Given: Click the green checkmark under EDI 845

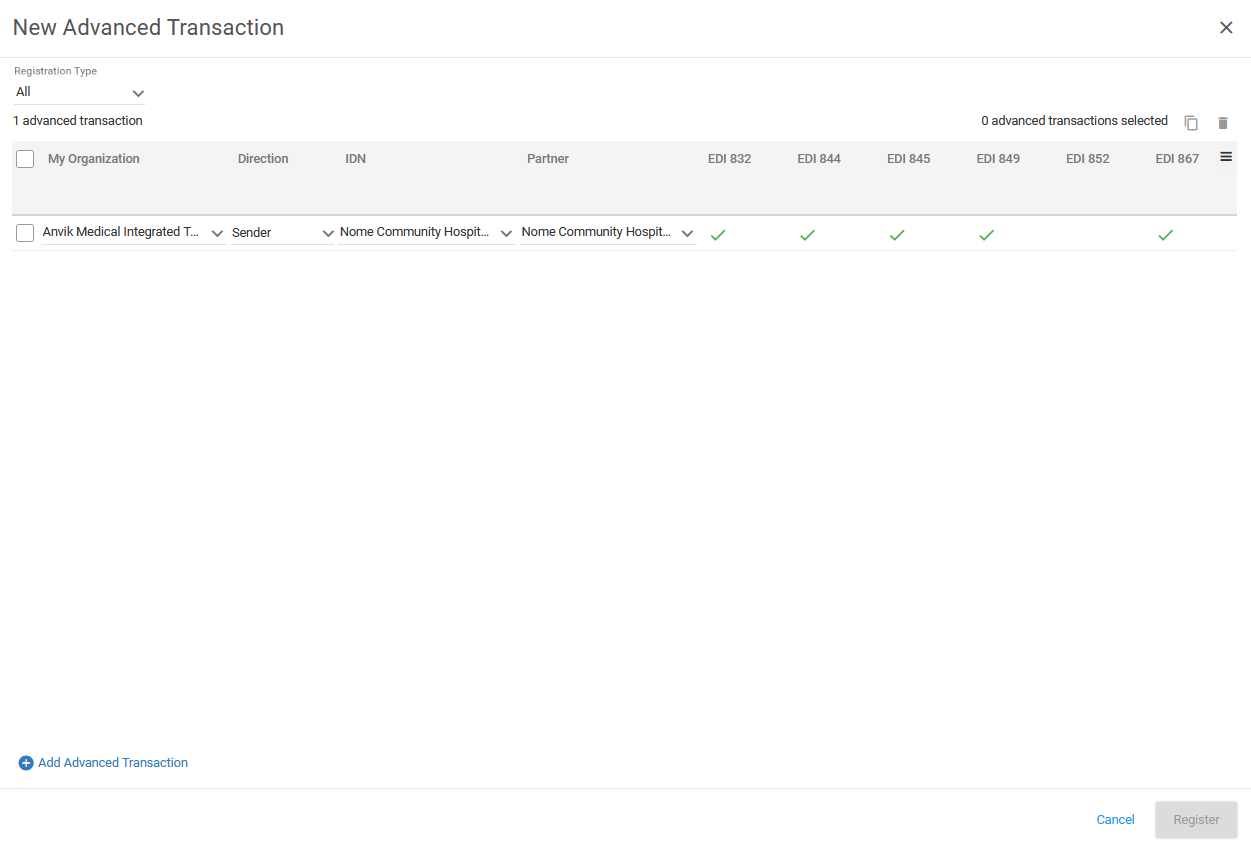Looking at the screenshot, I should [896, 234].
